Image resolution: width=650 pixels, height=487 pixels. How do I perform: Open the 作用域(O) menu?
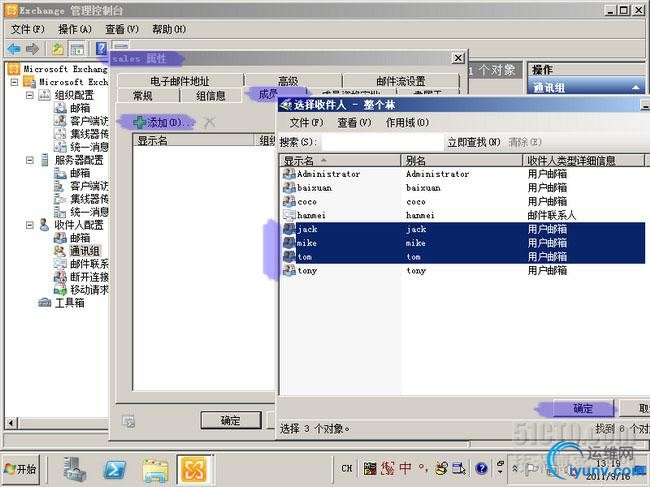(407, 123)
